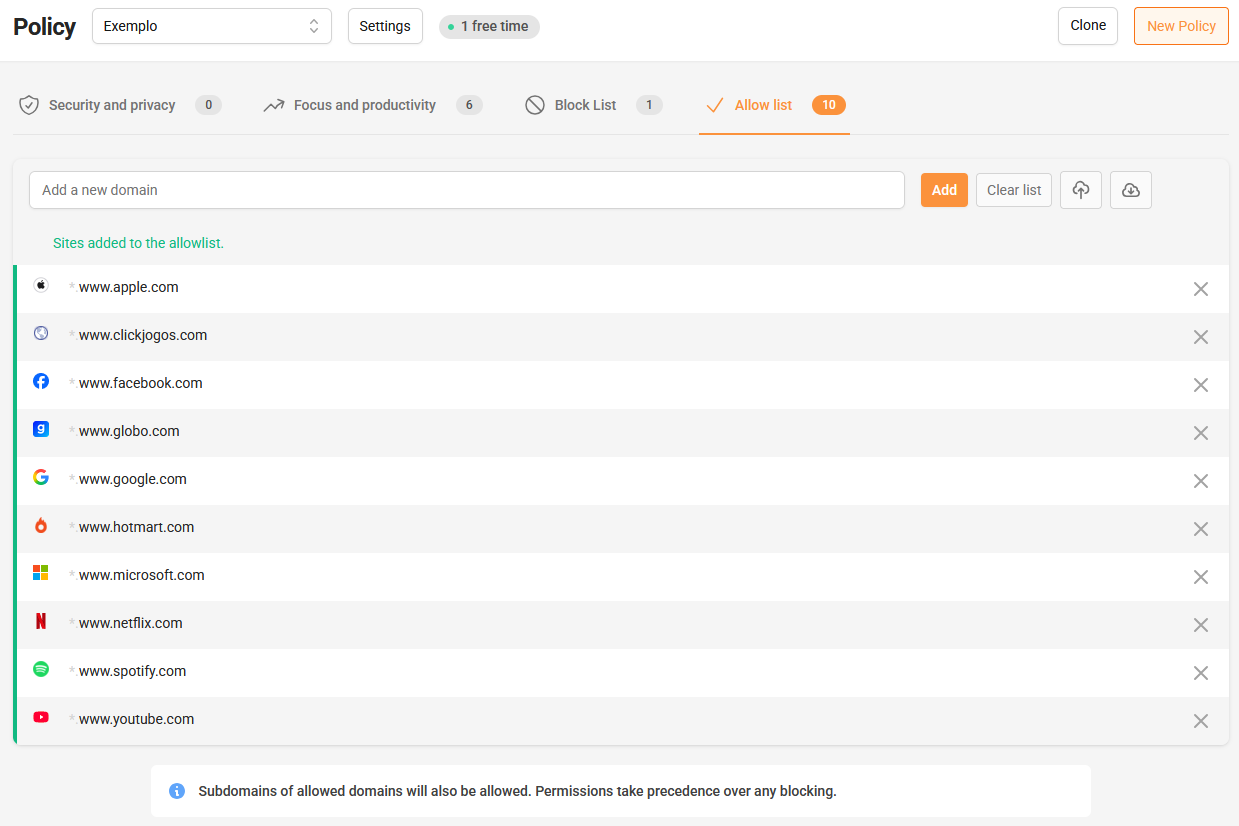The width and height of the screenshot is (1239, 826).
Task: Click the Hotmart flame icon
Action: 41,526
